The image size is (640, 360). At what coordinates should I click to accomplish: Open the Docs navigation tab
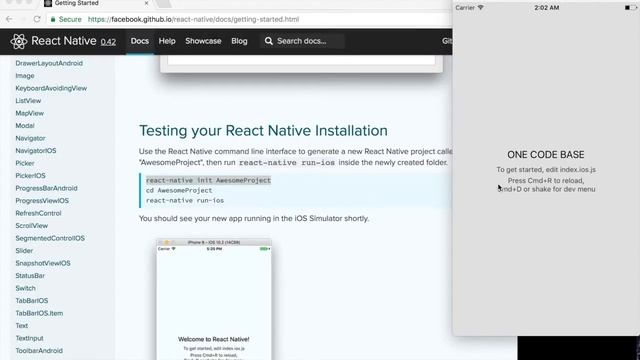tap(140, 41)
